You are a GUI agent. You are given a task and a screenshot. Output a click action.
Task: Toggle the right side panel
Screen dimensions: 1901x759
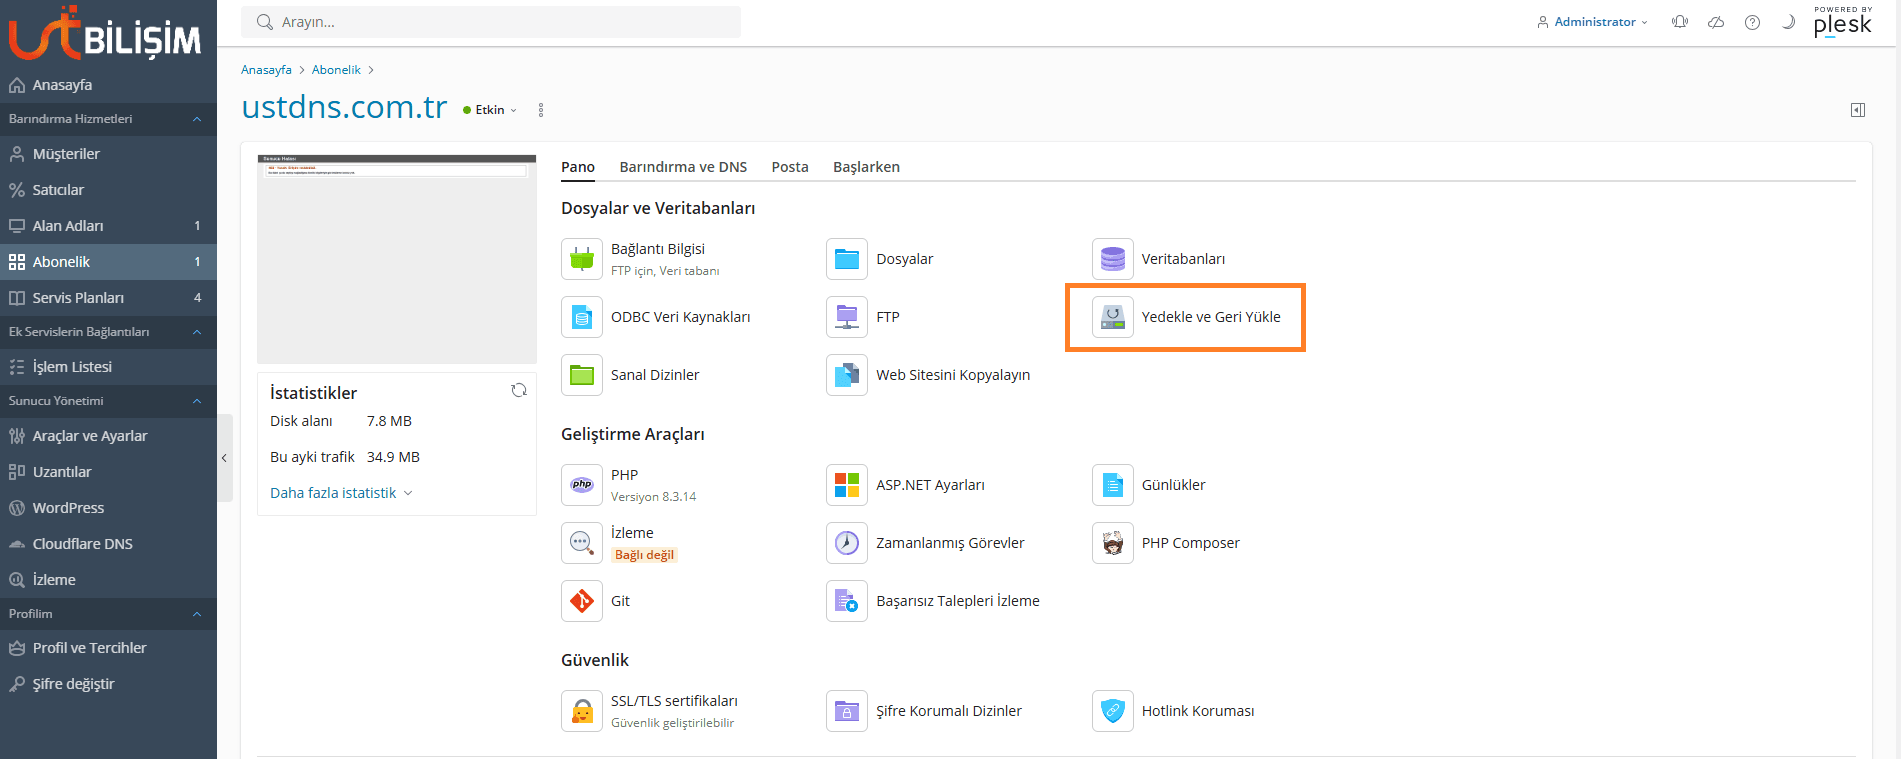pyautogui.click(x=1857, y=110)
